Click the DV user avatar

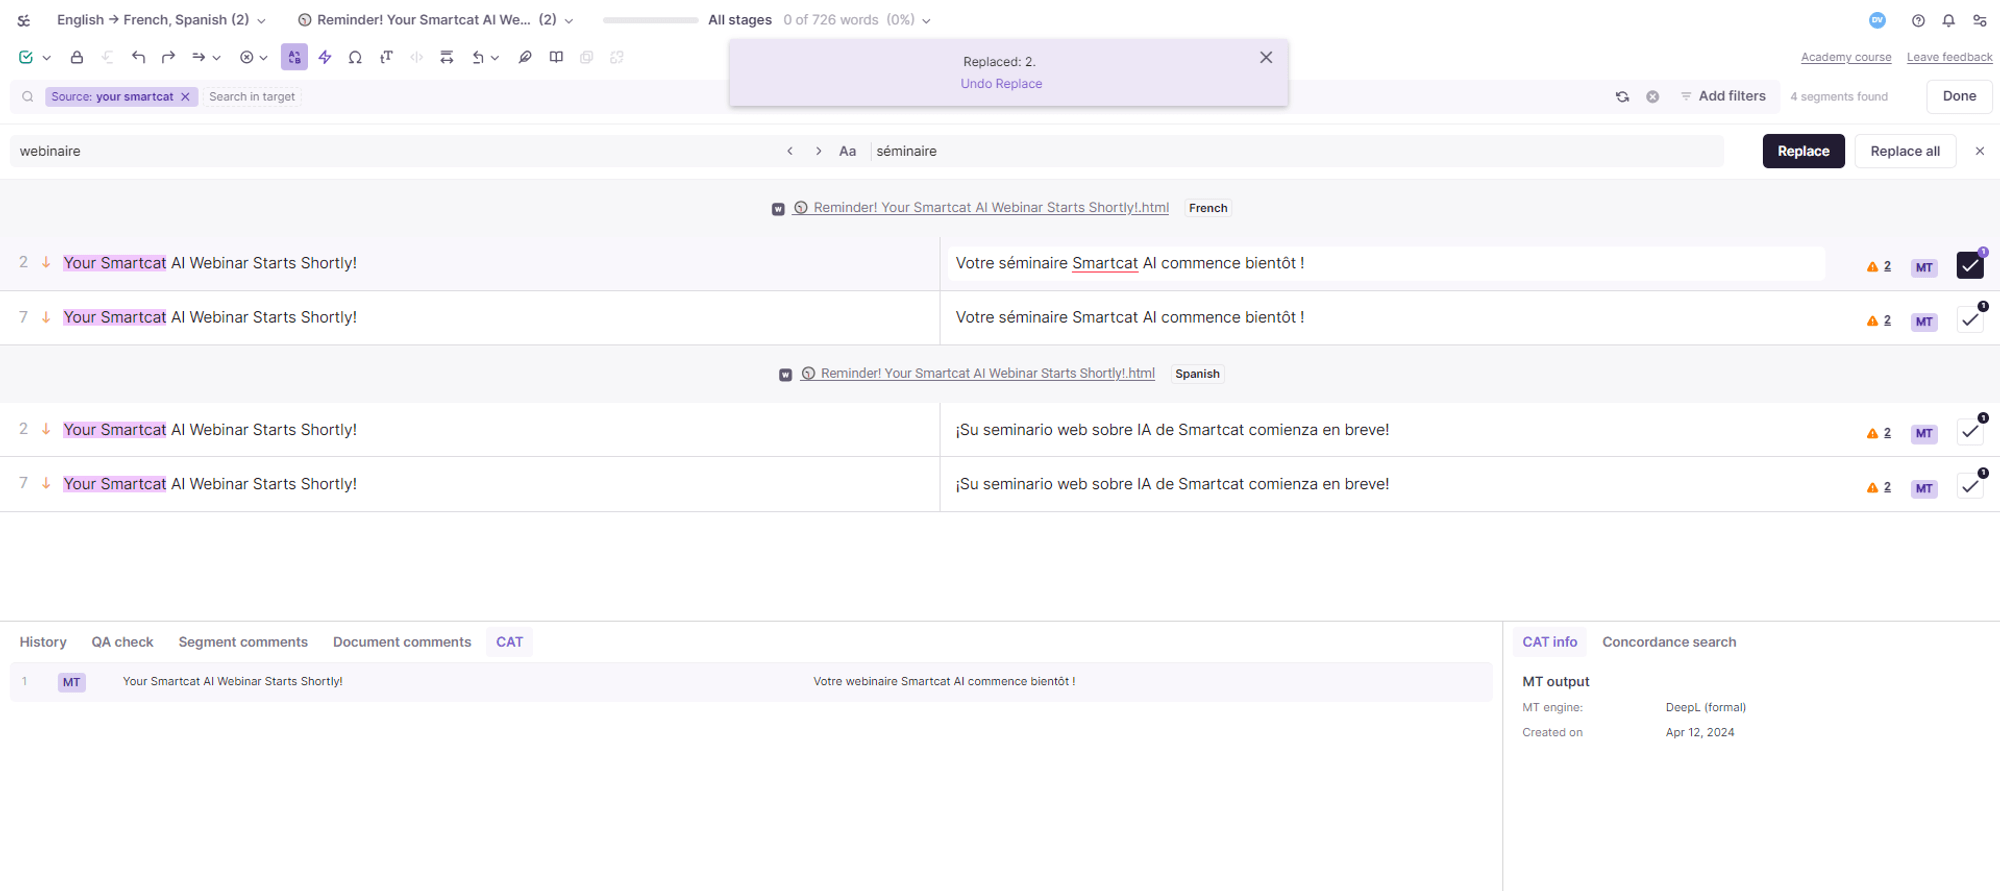[1877, 20]
